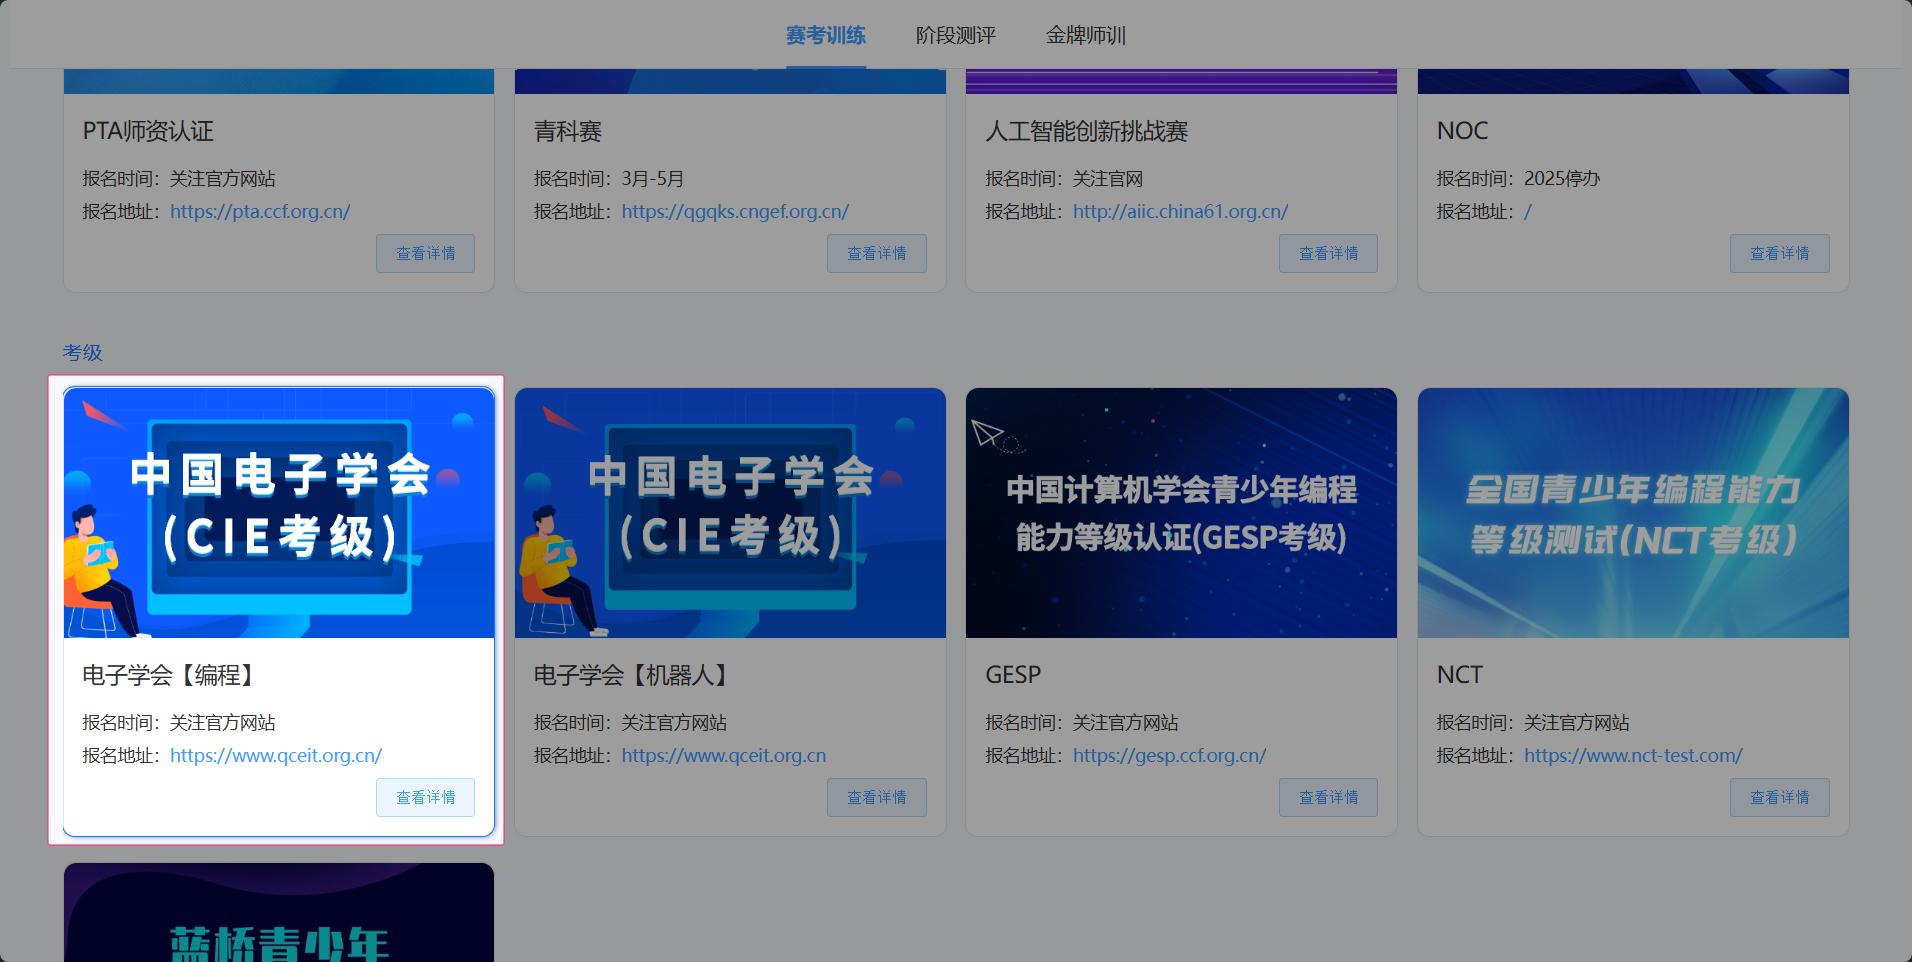Image resolution: width=1912 pixels, height=962 pixels.
Task: Click the 青科赛 card title
Action: (568, 131)
